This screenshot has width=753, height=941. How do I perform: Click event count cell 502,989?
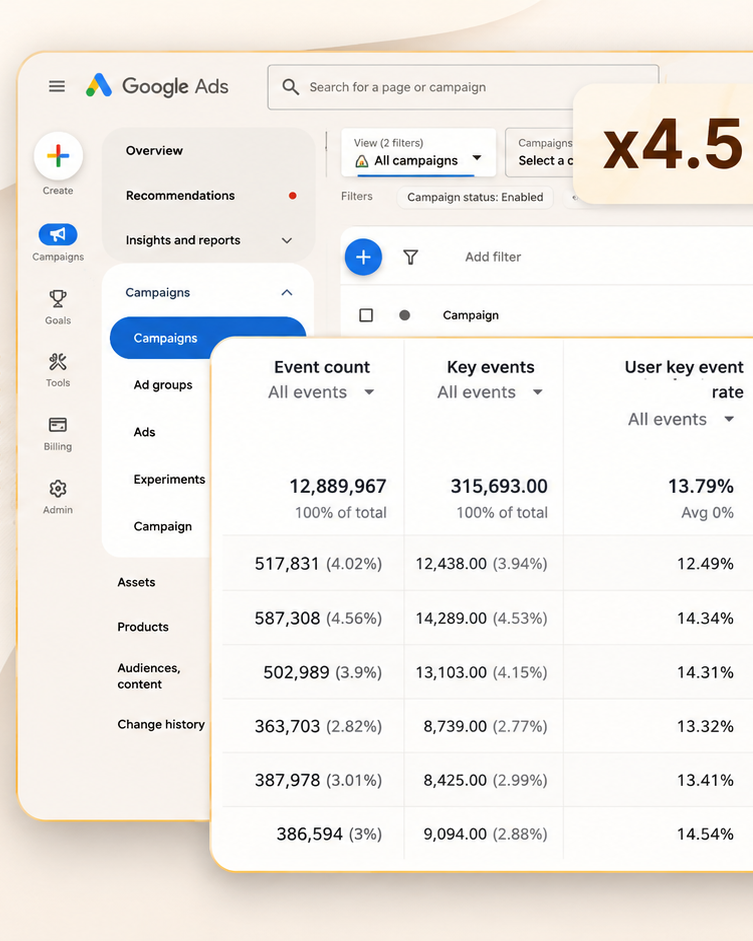(x=296, y=672)
